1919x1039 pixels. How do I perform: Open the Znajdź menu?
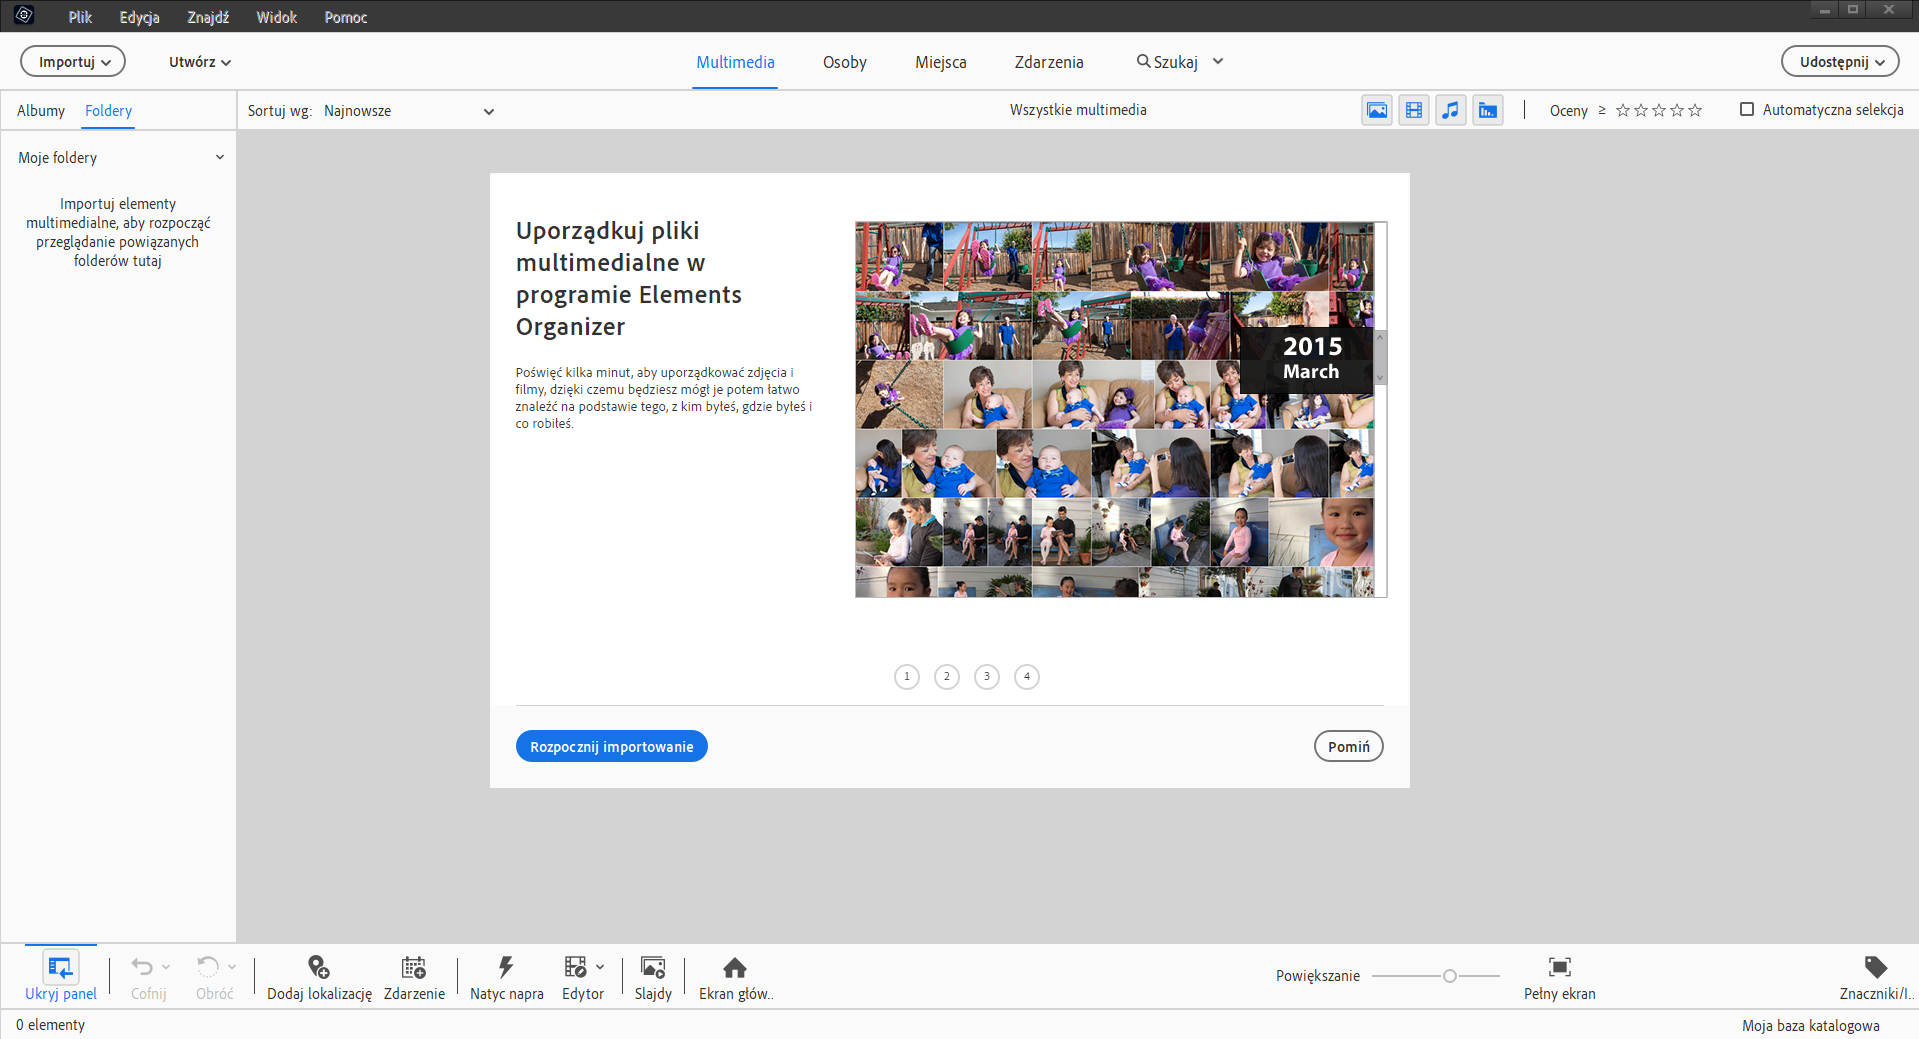pyautogui.click(x=208, y=17)
